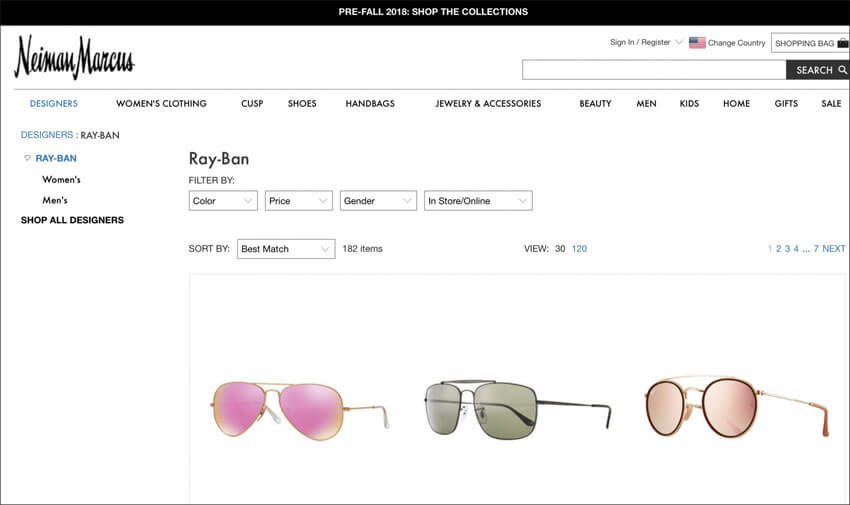Collapse the RAY-BAN sidebar heart arrow

pyautogui.click(x=27, y=158)
